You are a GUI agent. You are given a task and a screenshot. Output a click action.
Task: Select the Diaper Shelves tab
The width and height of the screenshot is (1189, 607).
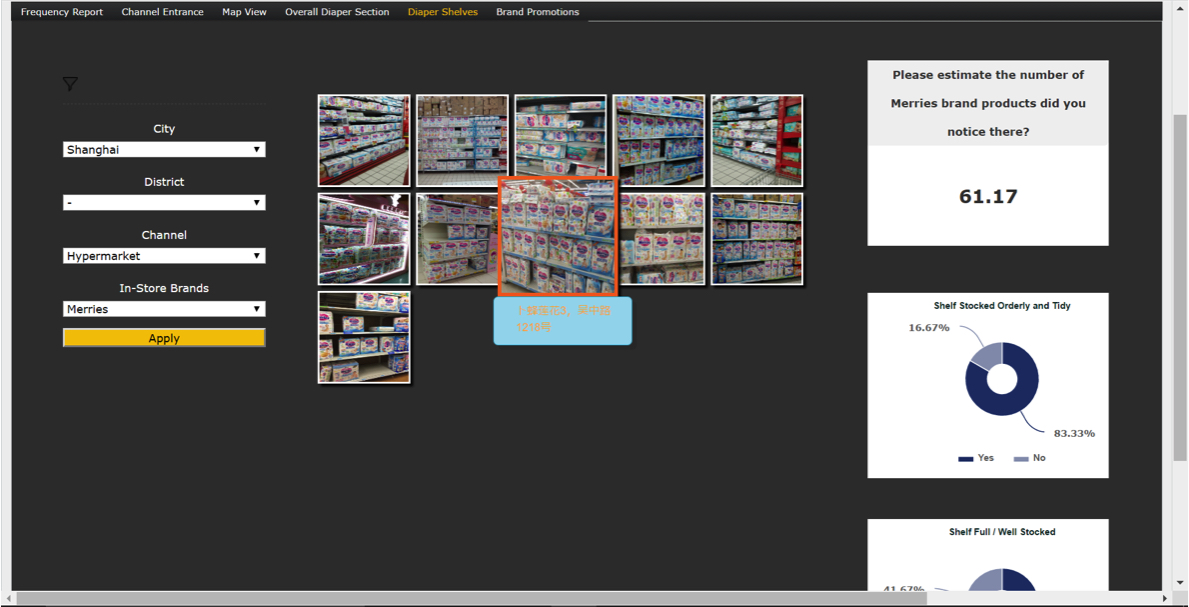[x=443, y=12]
